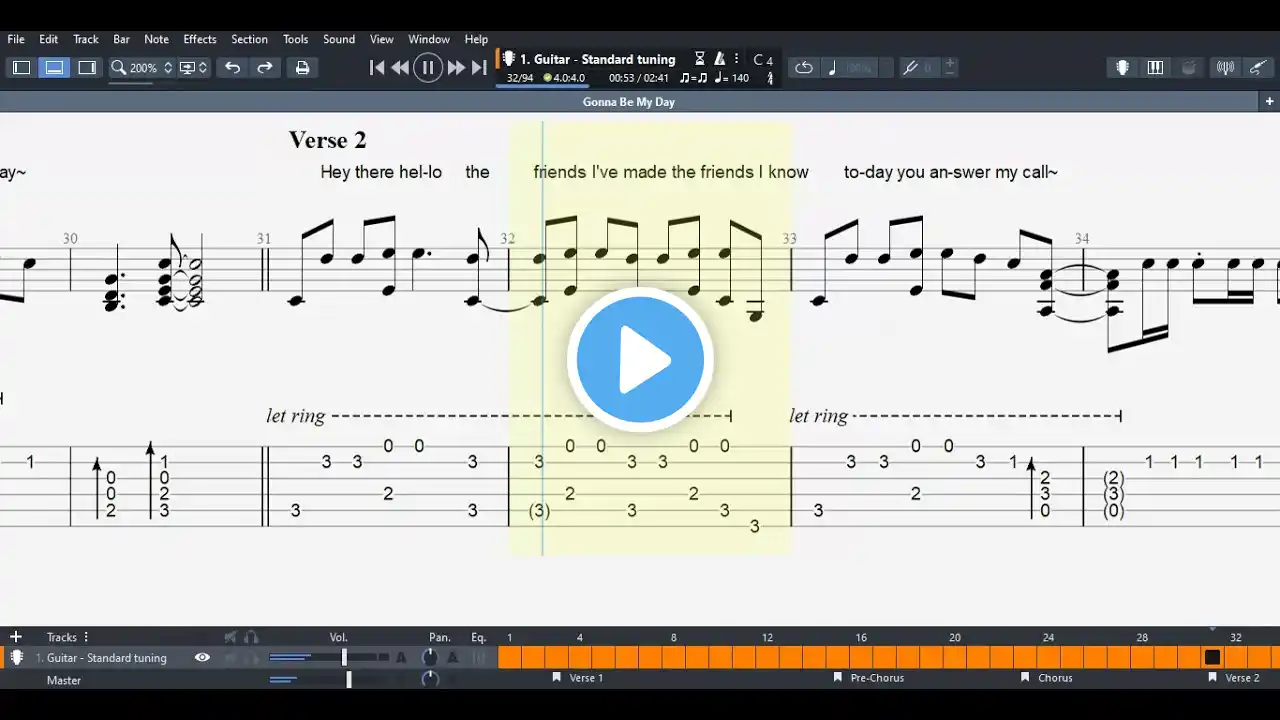Image resolution: width=1280 pixels, height=720 pixels.
Task: Show the piano keyboard view
Action: [x=1155, y=68]
